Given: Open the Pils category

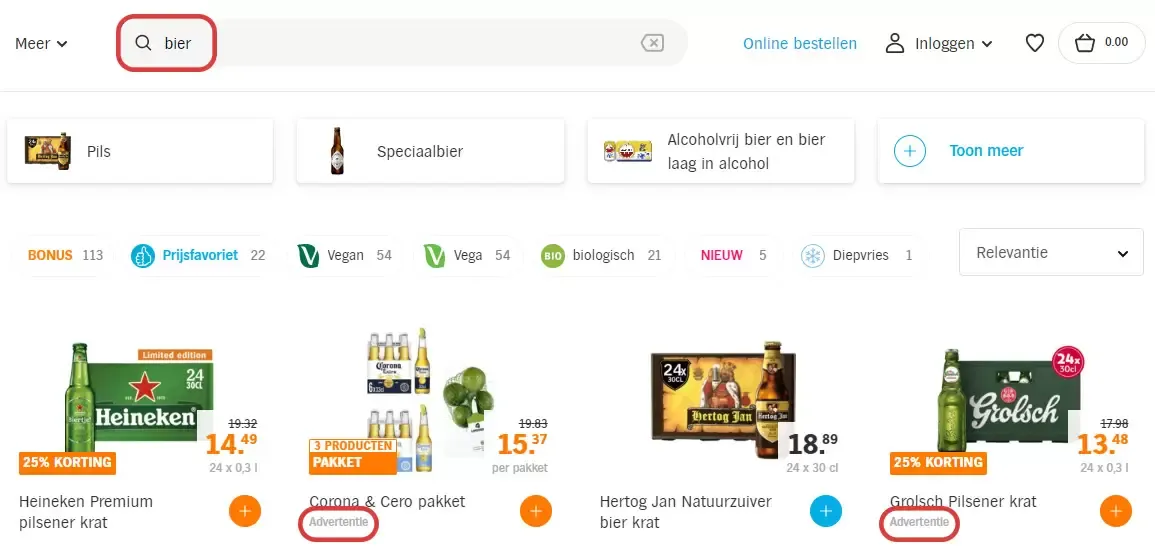Looking at the screenshot, I should pos(140,151).
